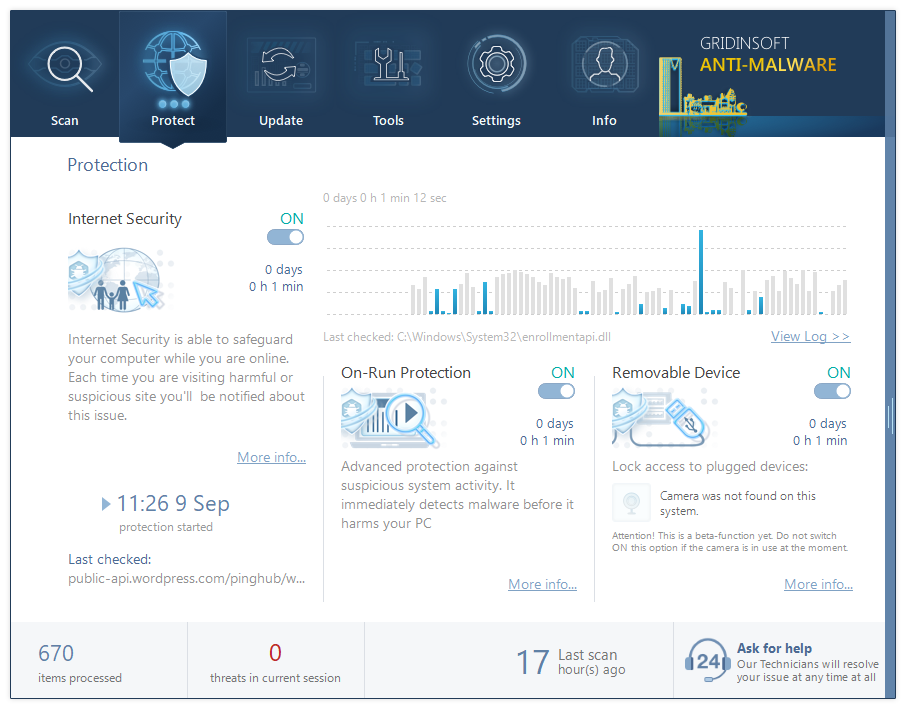Screen dimensions: 907x710
Task: Switch off Removable Device protection
Action: point(831,391)
